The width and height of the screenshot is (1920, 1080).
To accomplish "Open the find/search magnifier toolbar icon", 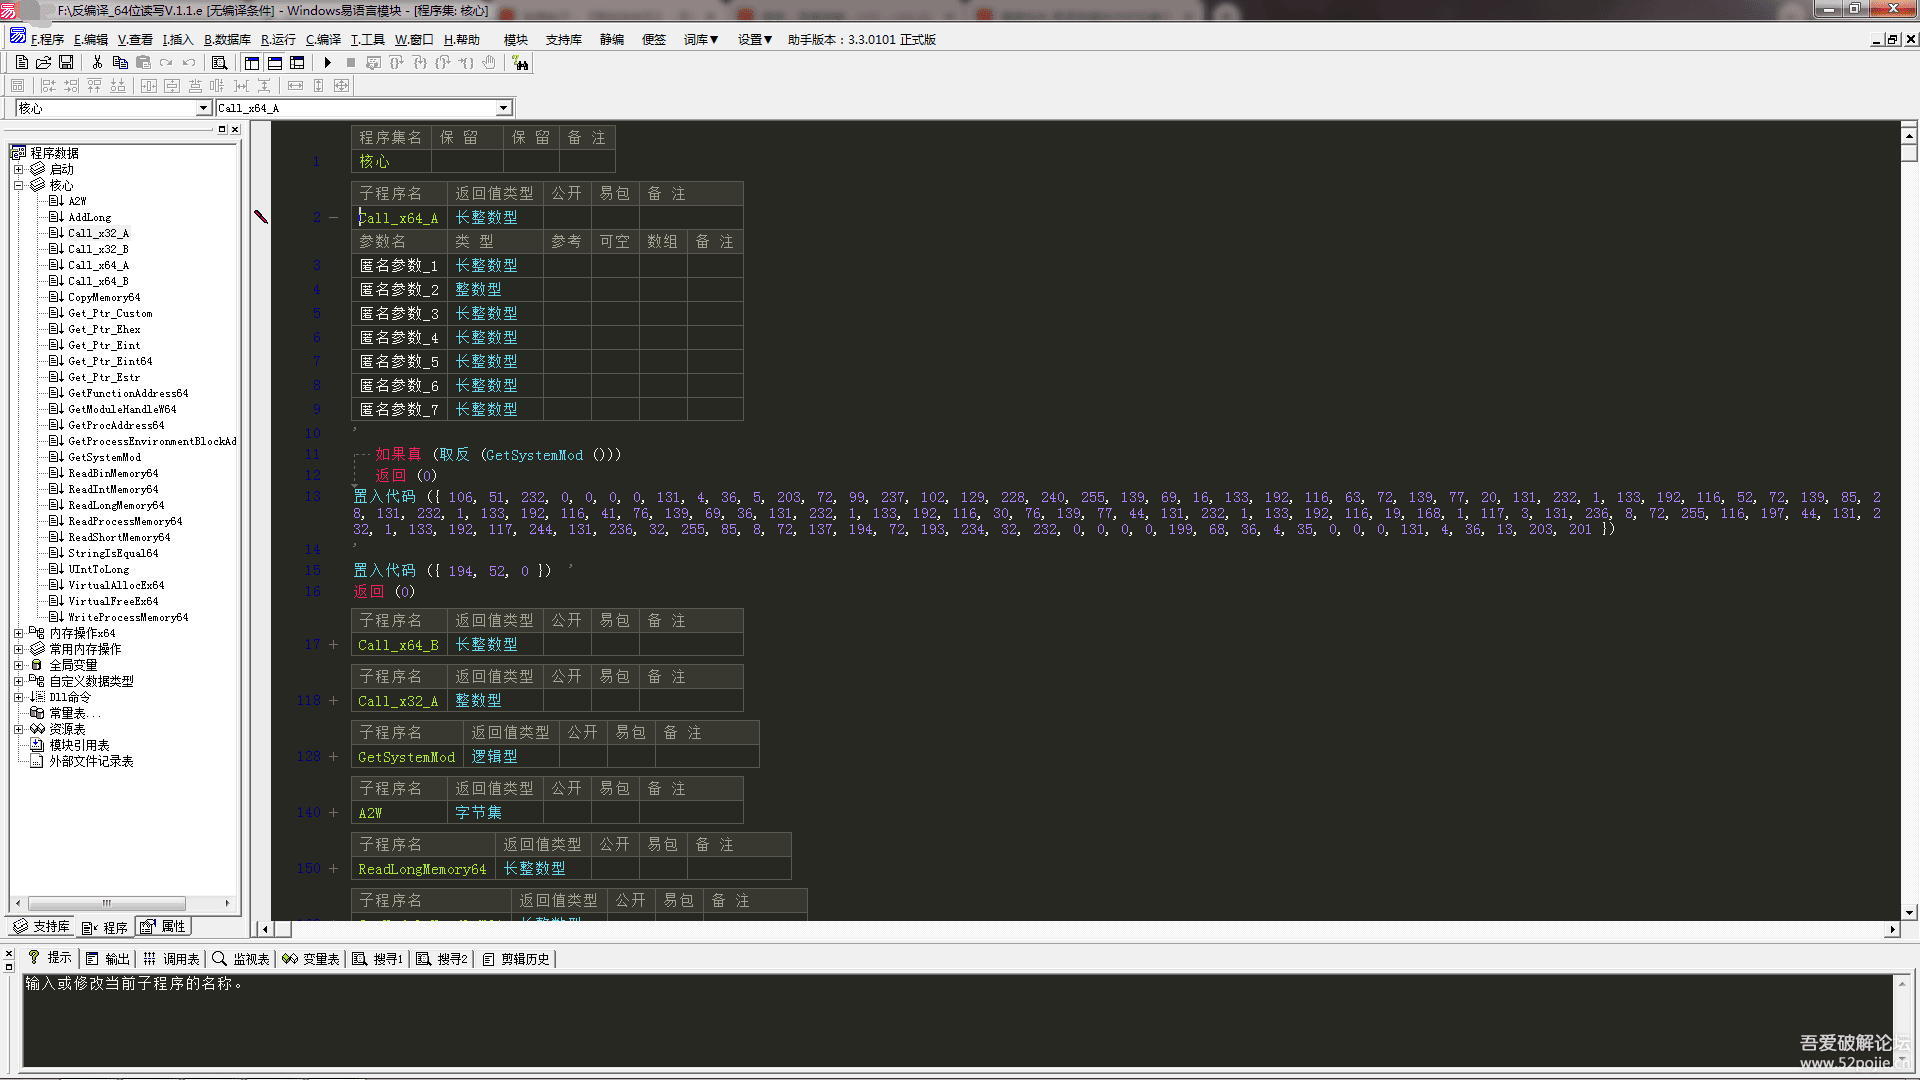I will click(220, 62).
